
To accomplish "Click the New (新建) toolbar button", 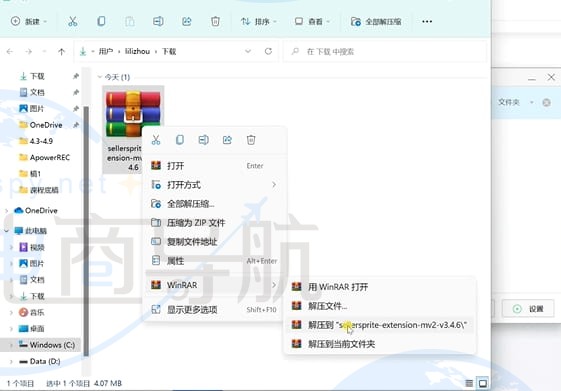I will 29,21.
